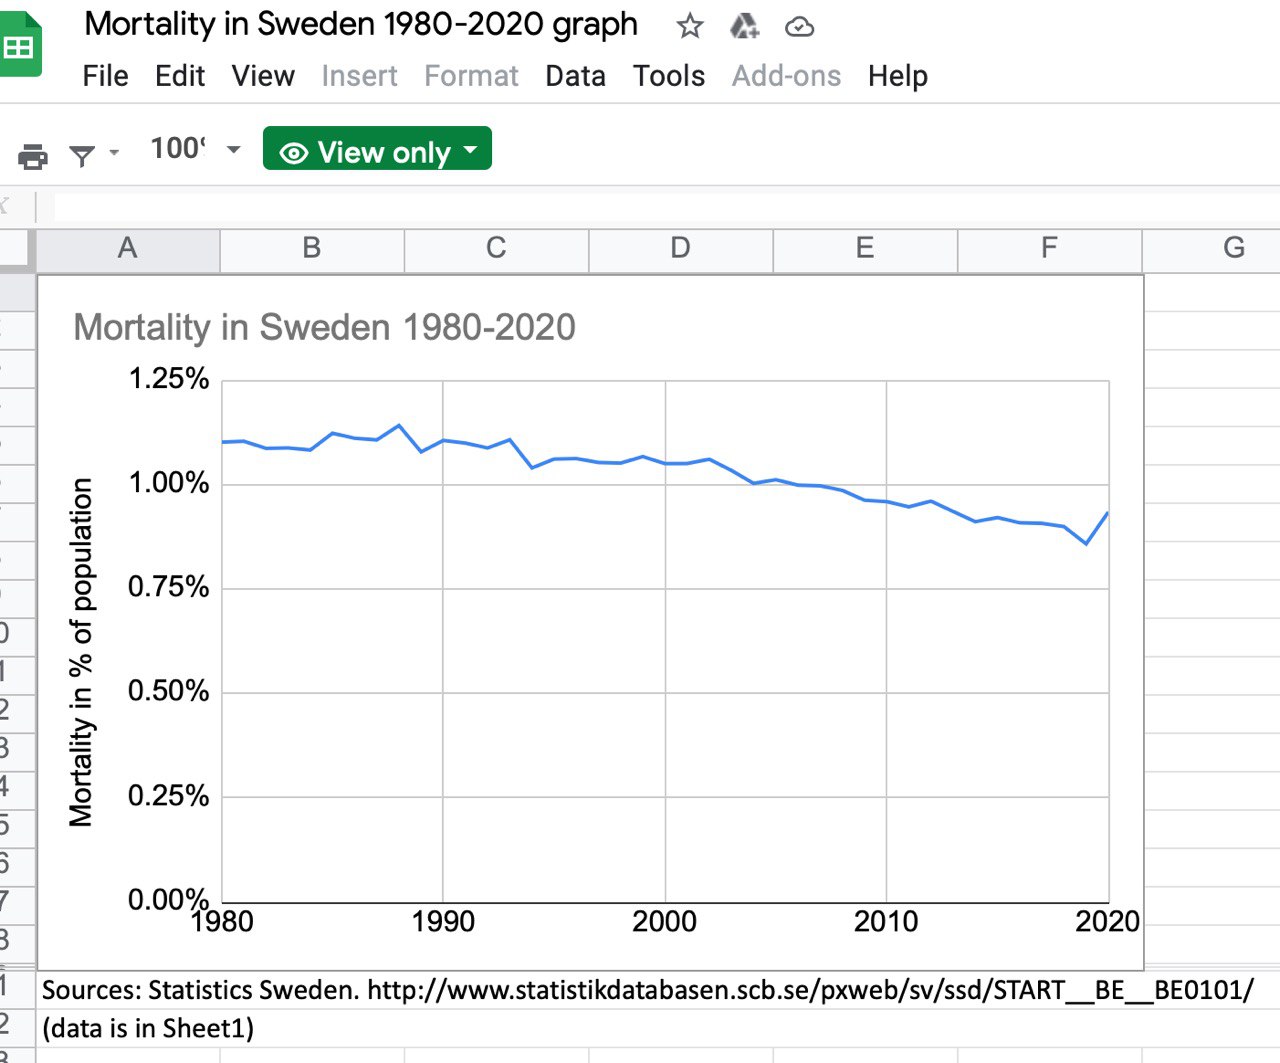Select column C header
1280x1063 pixels.
click(496, 248)
